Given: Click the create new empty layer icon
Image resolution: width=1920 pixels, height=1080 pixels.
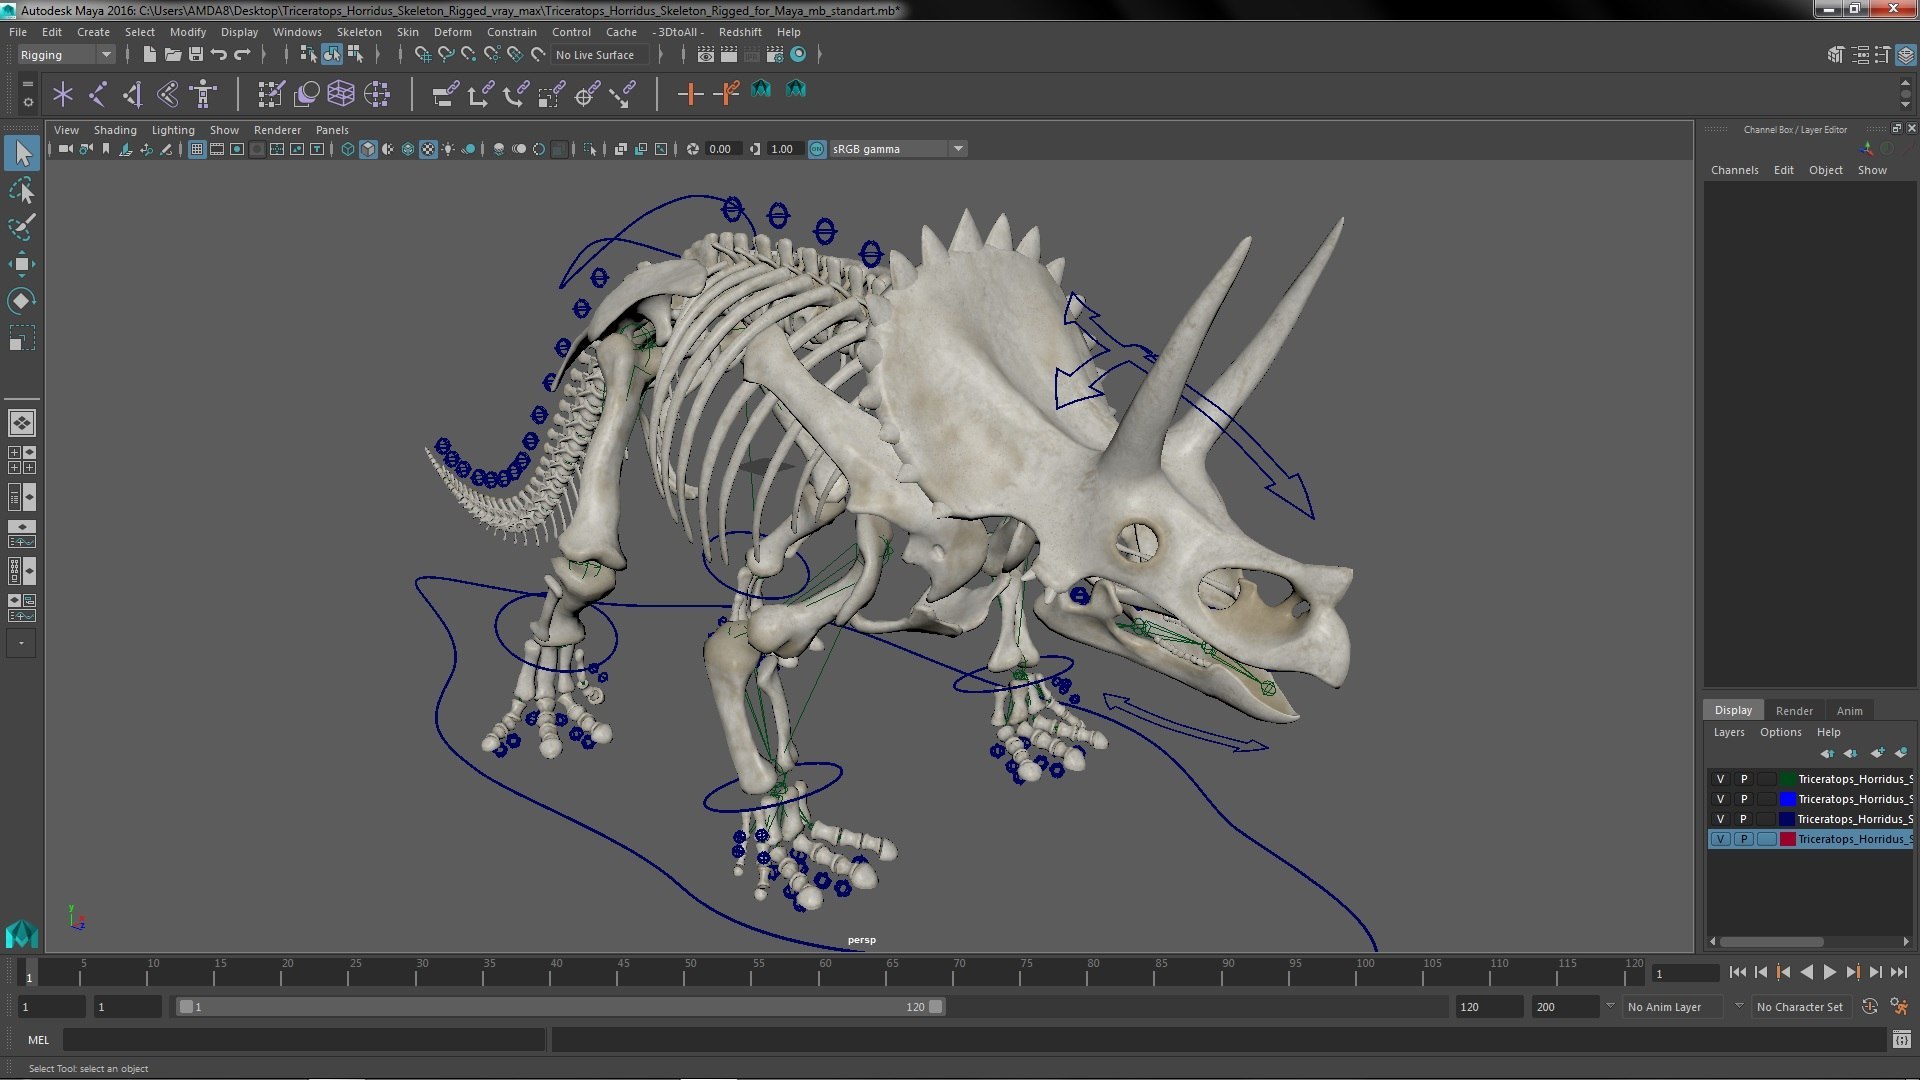Looking at the screenshot, I should coord(1877,753).
